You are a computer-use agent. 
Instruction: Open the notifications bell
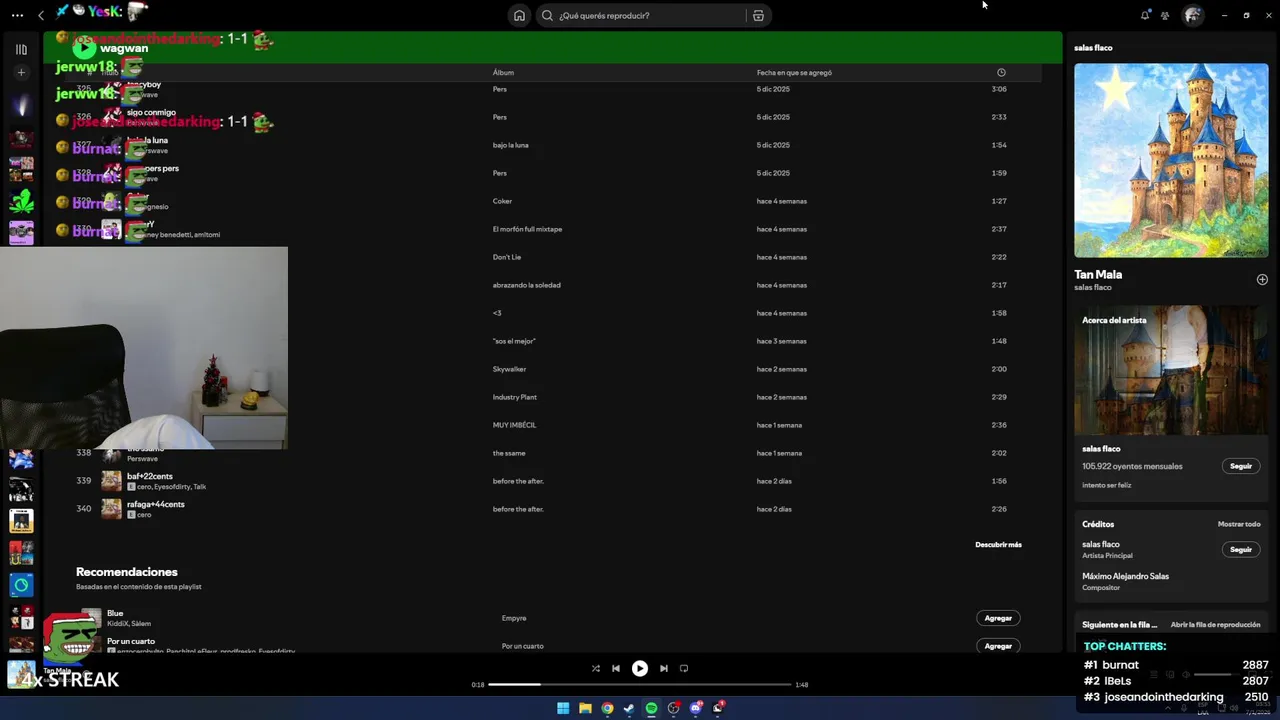[1145, 15]
